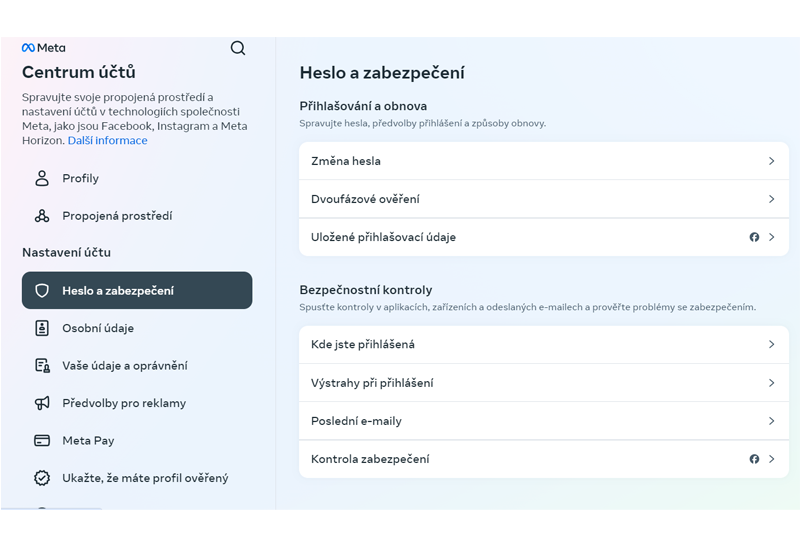Expand Kontrola zabezpečení chevron

[x=771, y=459]
